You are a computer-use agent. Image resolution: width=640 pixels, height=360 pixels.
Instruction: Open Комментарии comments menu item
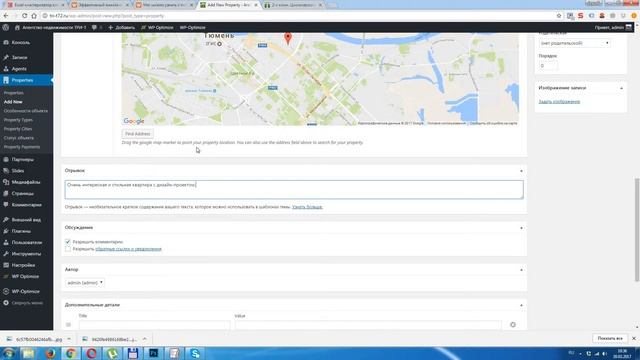[x=26, y=205]
